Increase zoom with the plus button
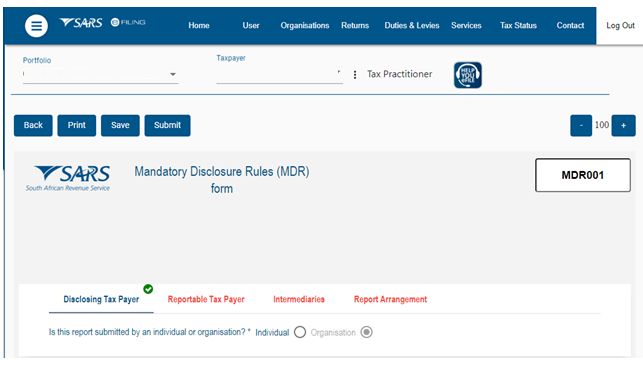The width and height of the screenshot is (643, 367). (623, 125)
